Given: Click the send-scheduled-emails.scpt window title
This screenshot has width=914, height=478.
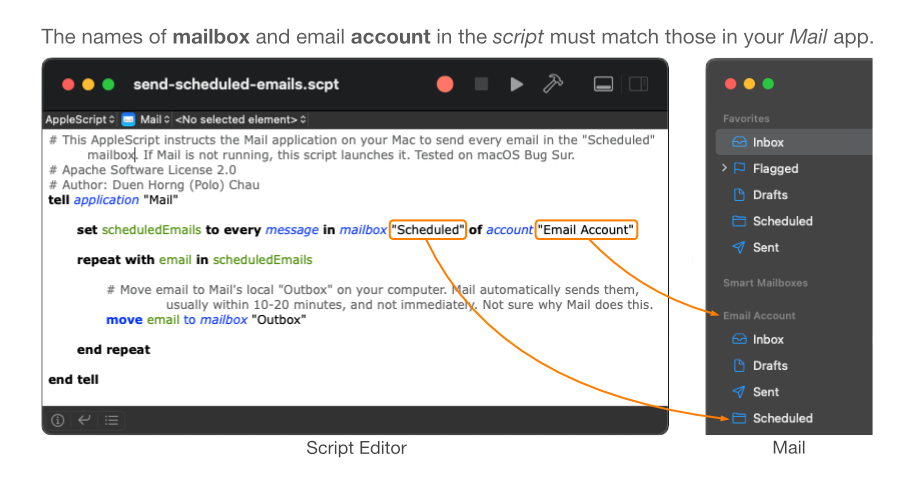Looking at the screenshot, I should (236, 85).
